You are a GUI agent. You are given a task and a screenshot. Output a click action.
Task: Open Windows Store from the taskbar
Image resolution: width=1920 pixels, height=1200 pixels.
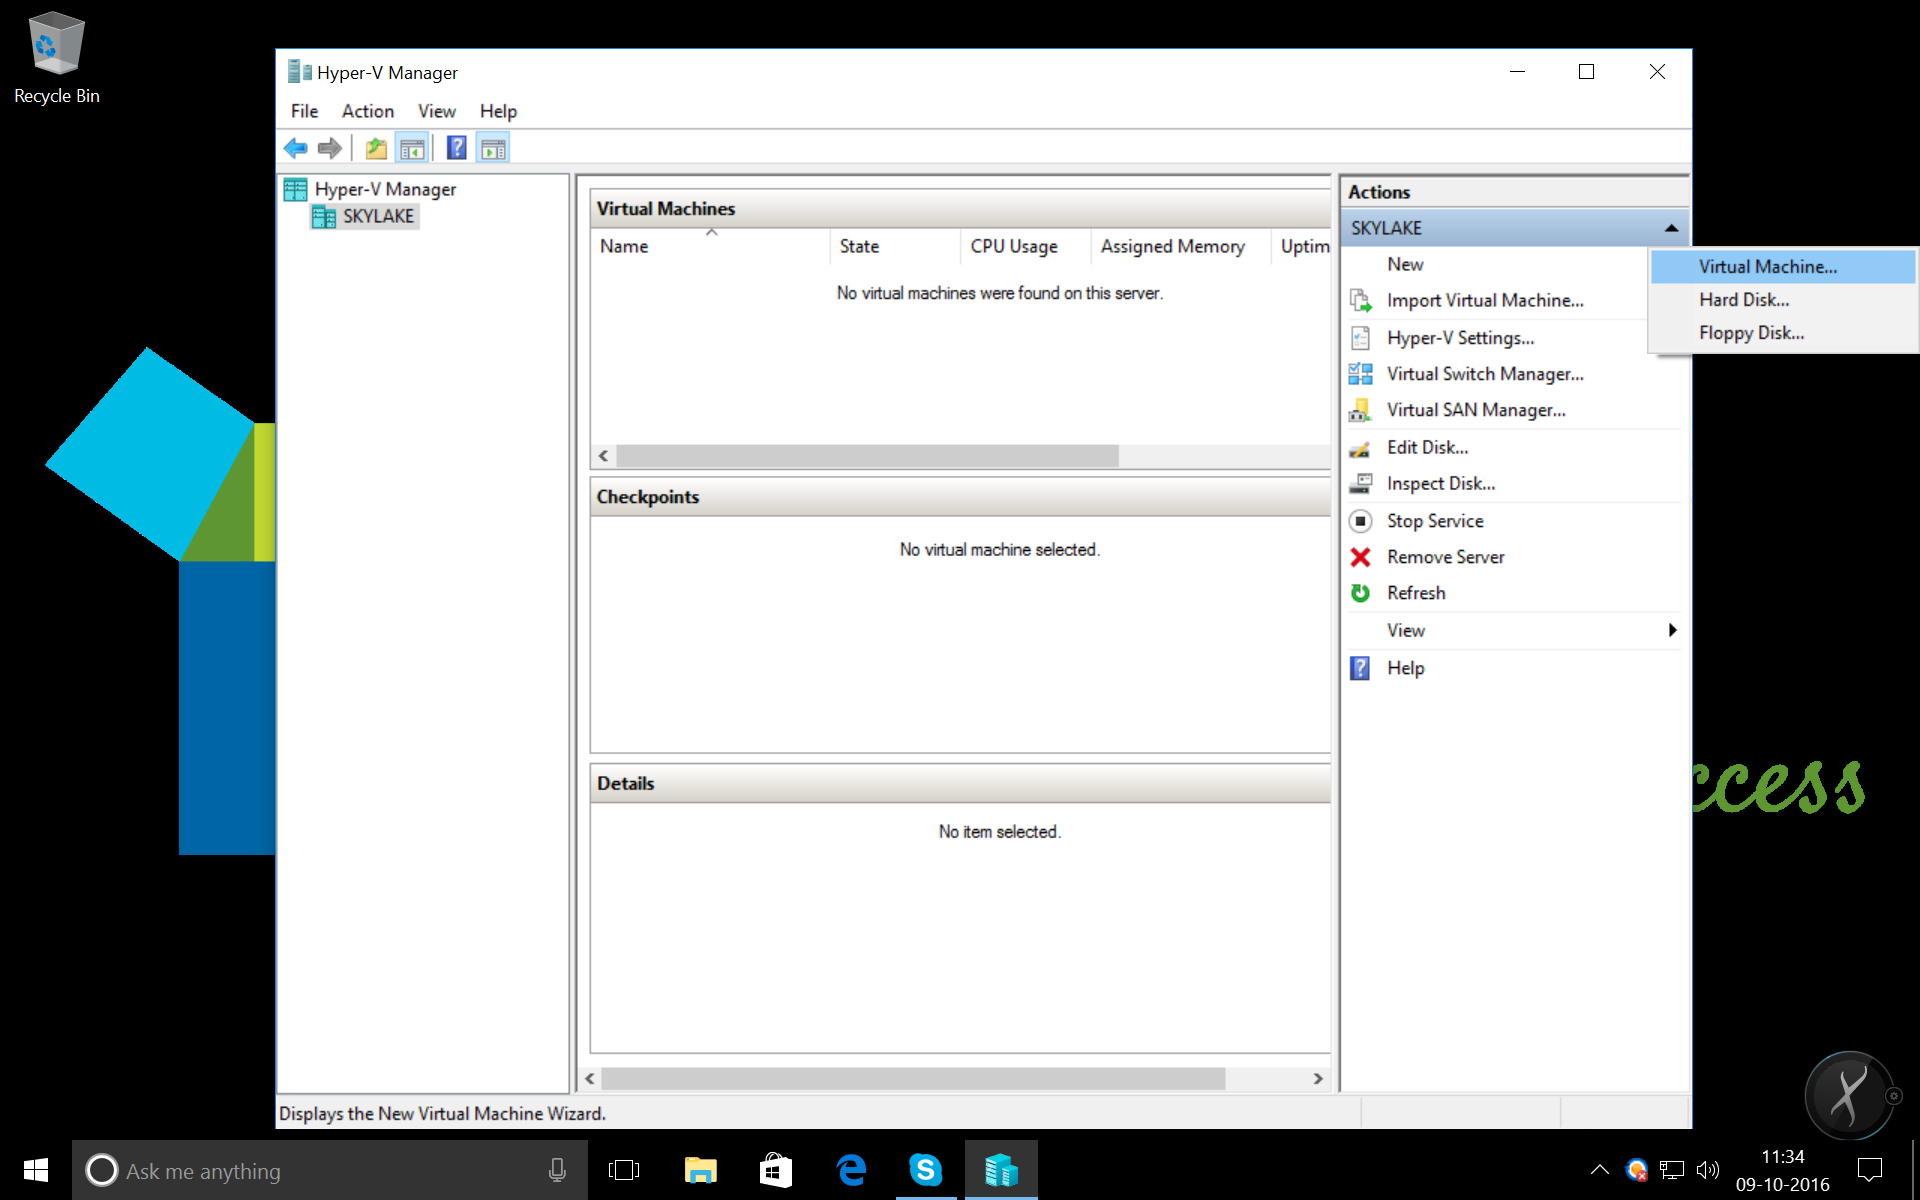(x=776, y=1170)
